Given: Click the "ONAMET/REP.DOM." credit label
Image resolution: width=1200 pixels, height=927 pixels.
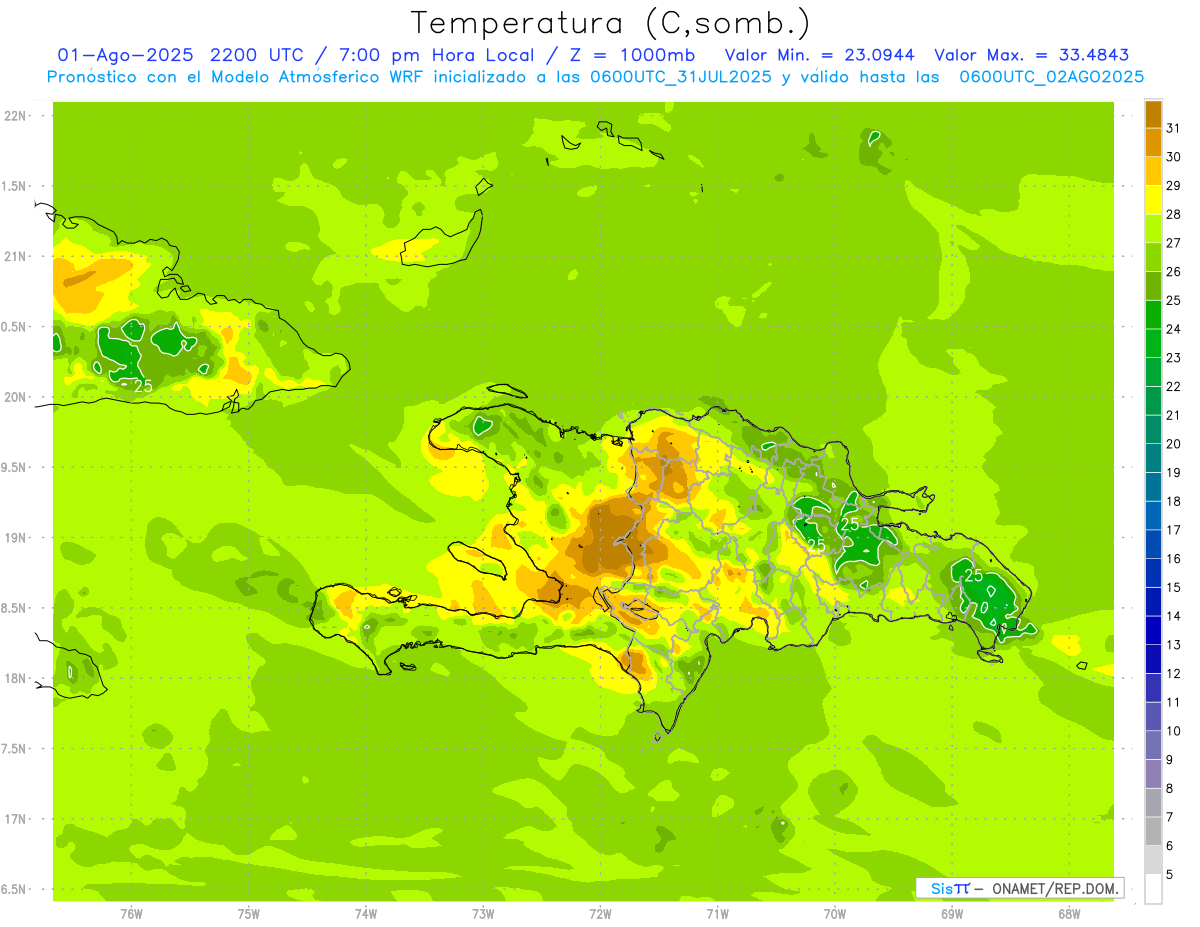Looking at the screenshot, I should coord(1055,888).
